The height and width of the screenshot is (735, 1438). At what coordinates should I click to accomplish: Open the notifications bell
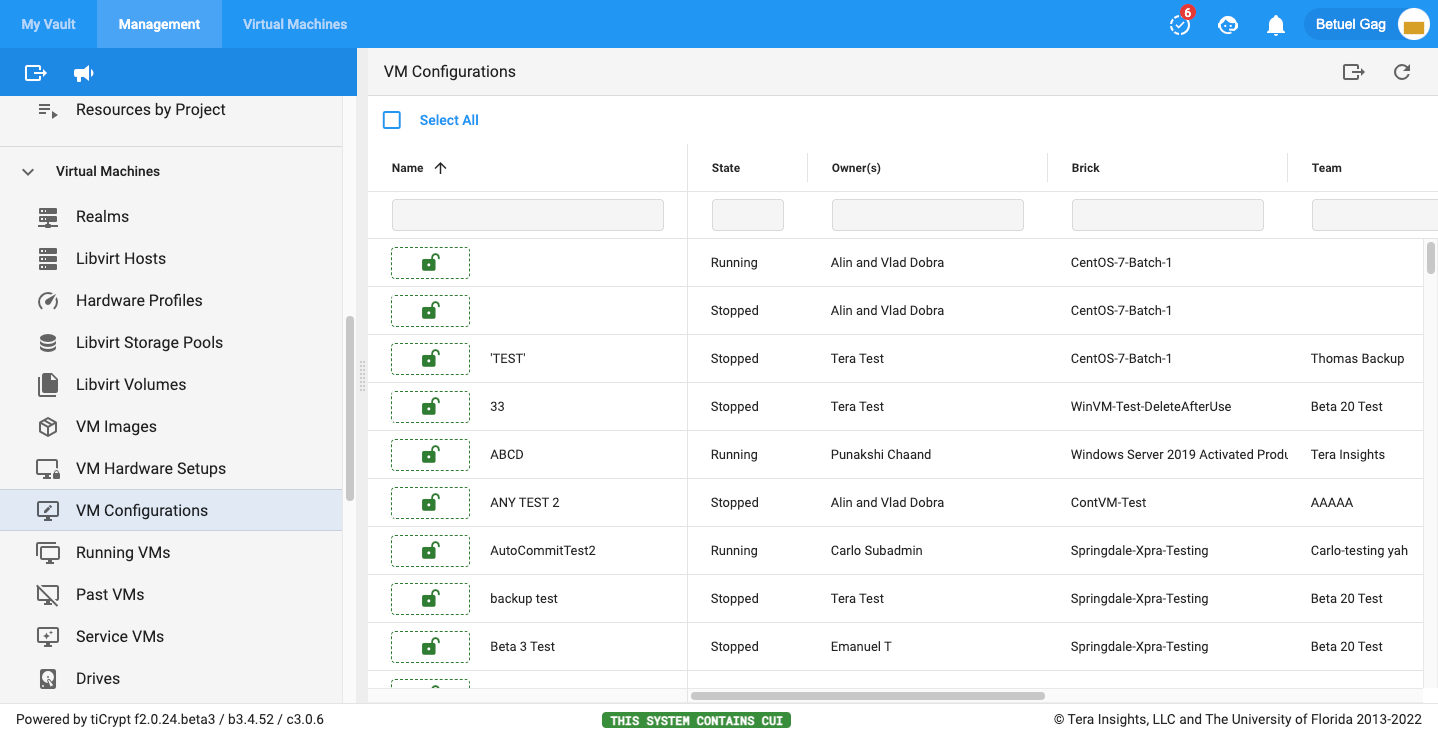[1275, 25]
